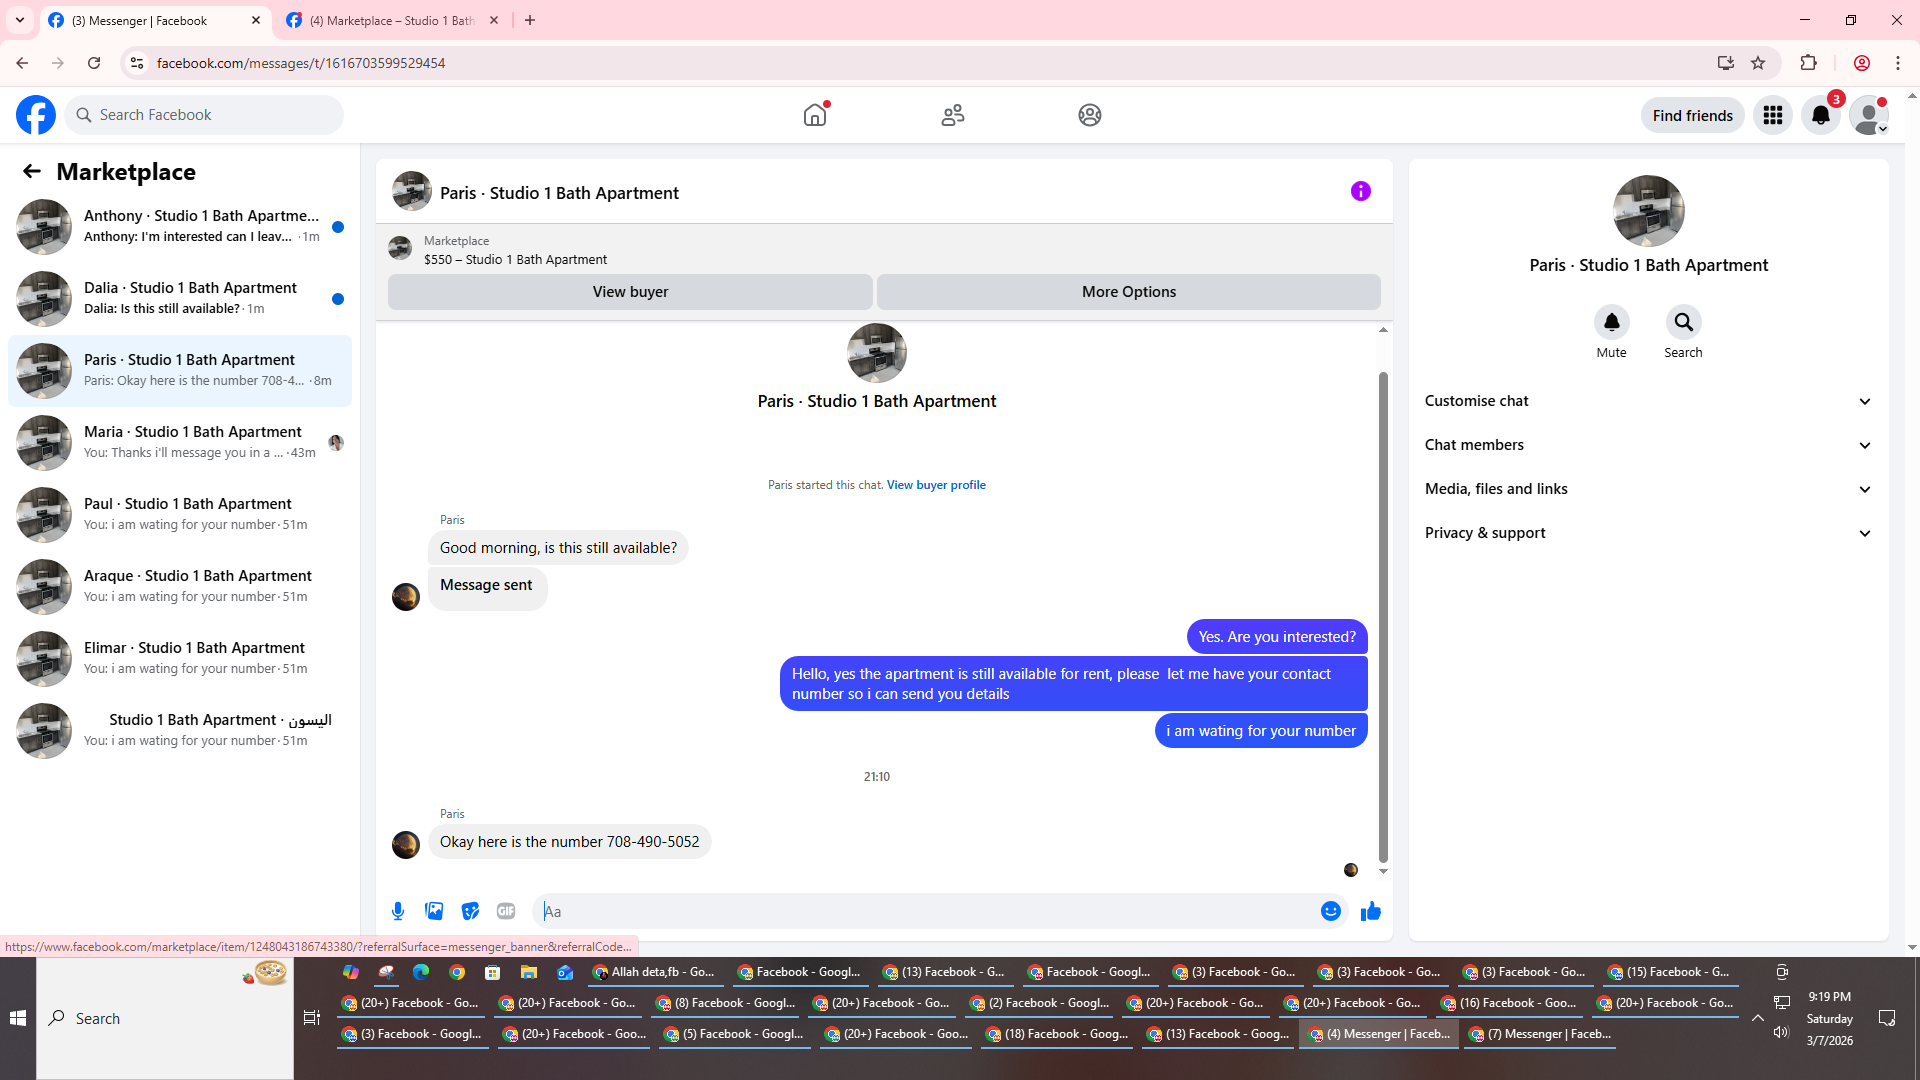This screenshot has height=1080, width=1920.
Task: Open Windows Start menu
Action: tap(18, 1018)
